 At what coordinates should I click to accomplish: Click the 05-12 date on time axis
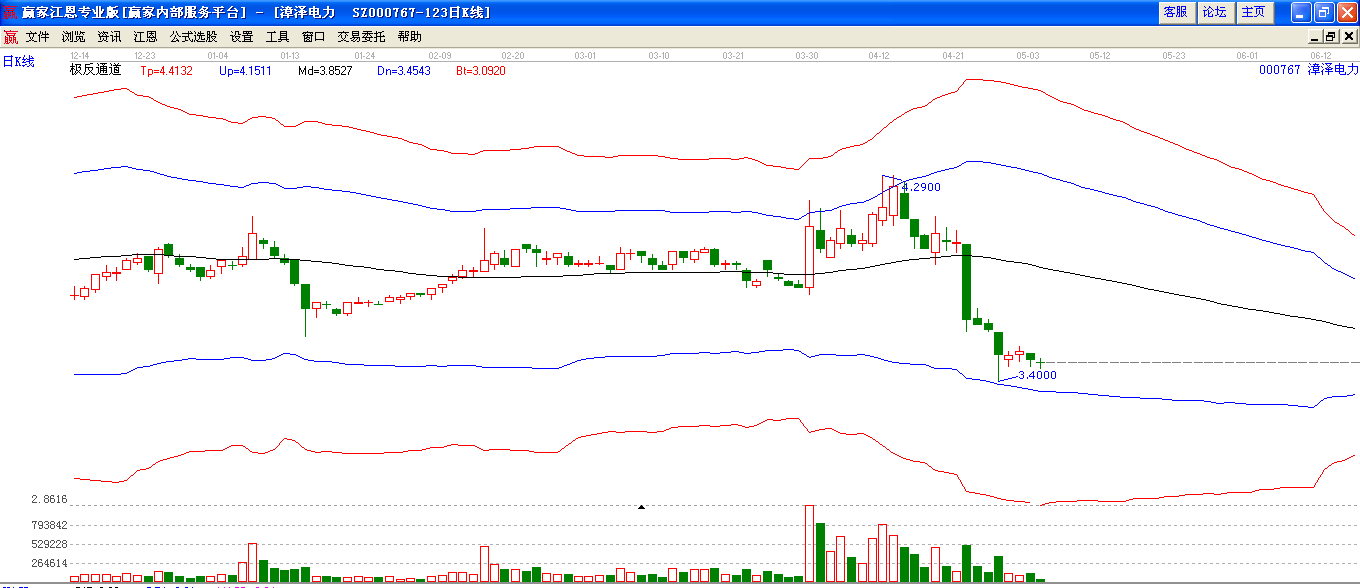pyautogui.click(x=1101, y=55)
